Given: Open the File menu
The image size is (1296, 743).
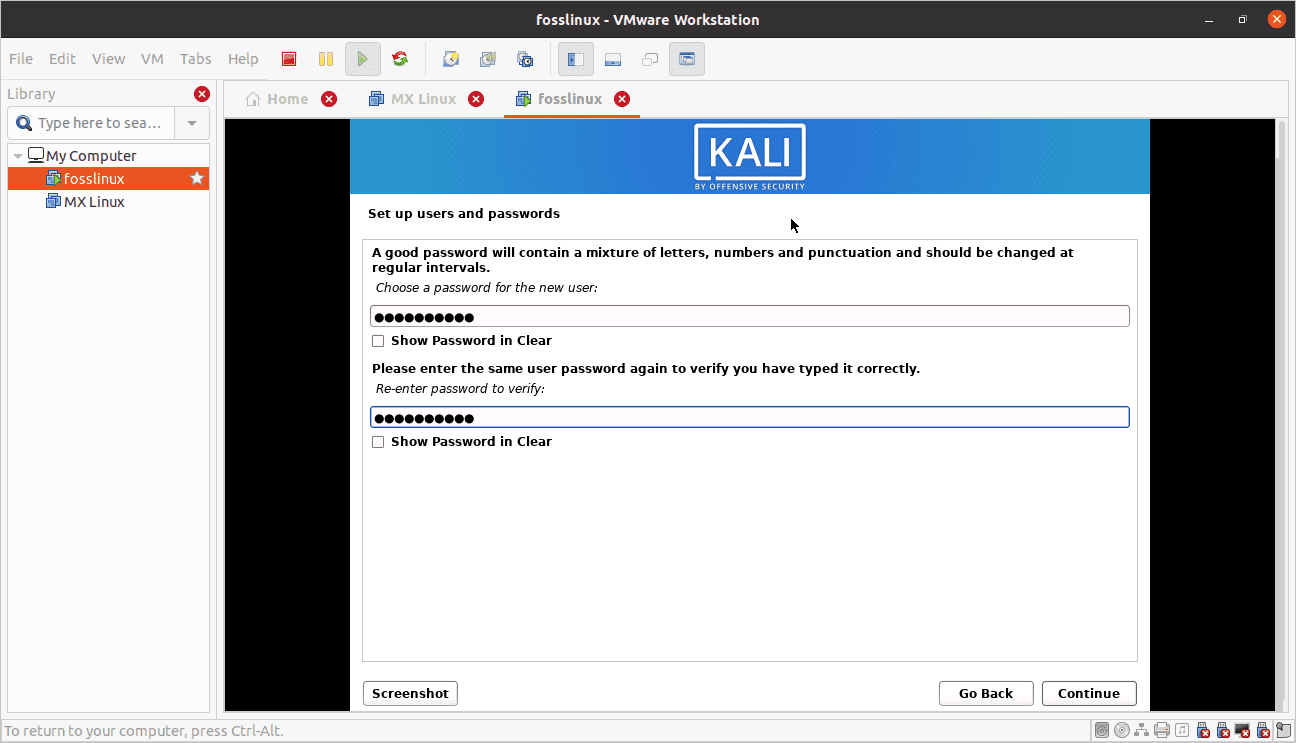Looking at the screenshot, I should 20,59.
